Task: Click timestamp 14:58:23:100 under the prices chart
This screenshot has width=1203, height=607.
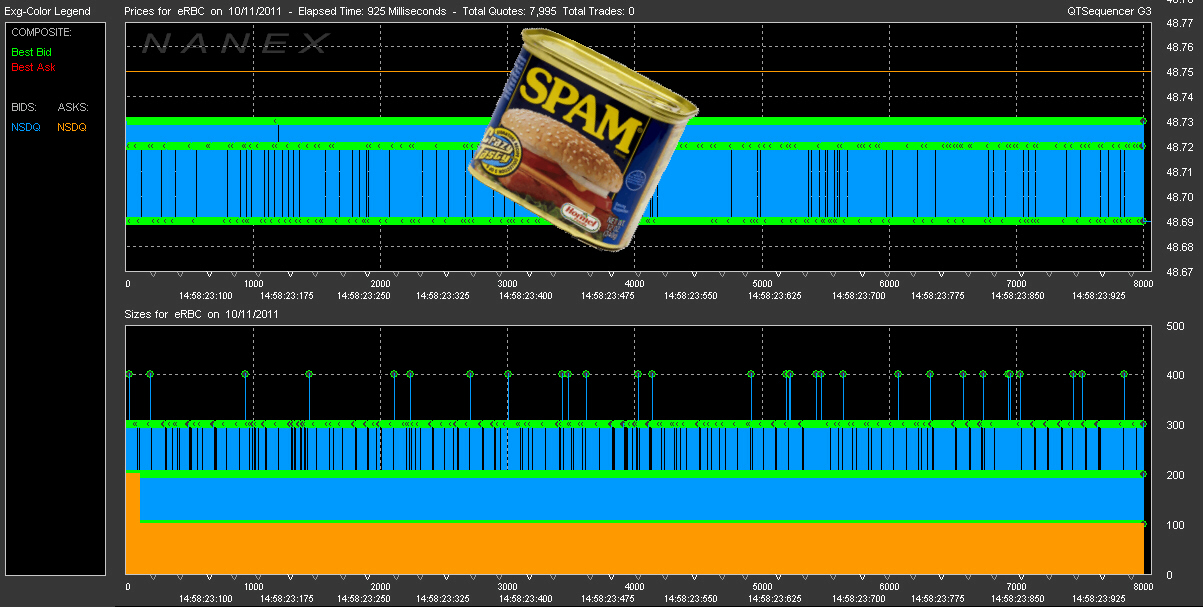Action: pos(206,296)
